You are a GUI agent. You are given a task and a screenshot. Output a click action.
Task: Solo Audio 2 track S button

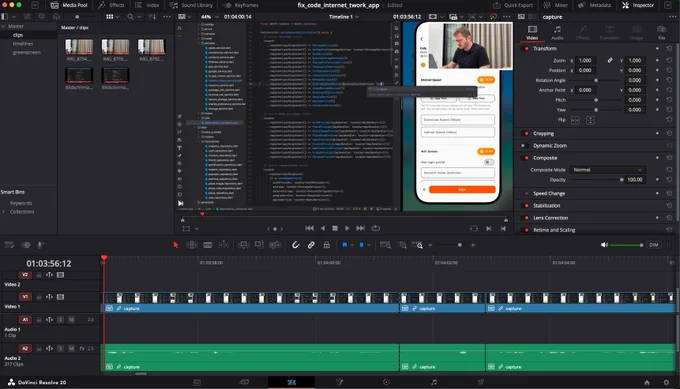pyautogui.click(x=60, y=349)
